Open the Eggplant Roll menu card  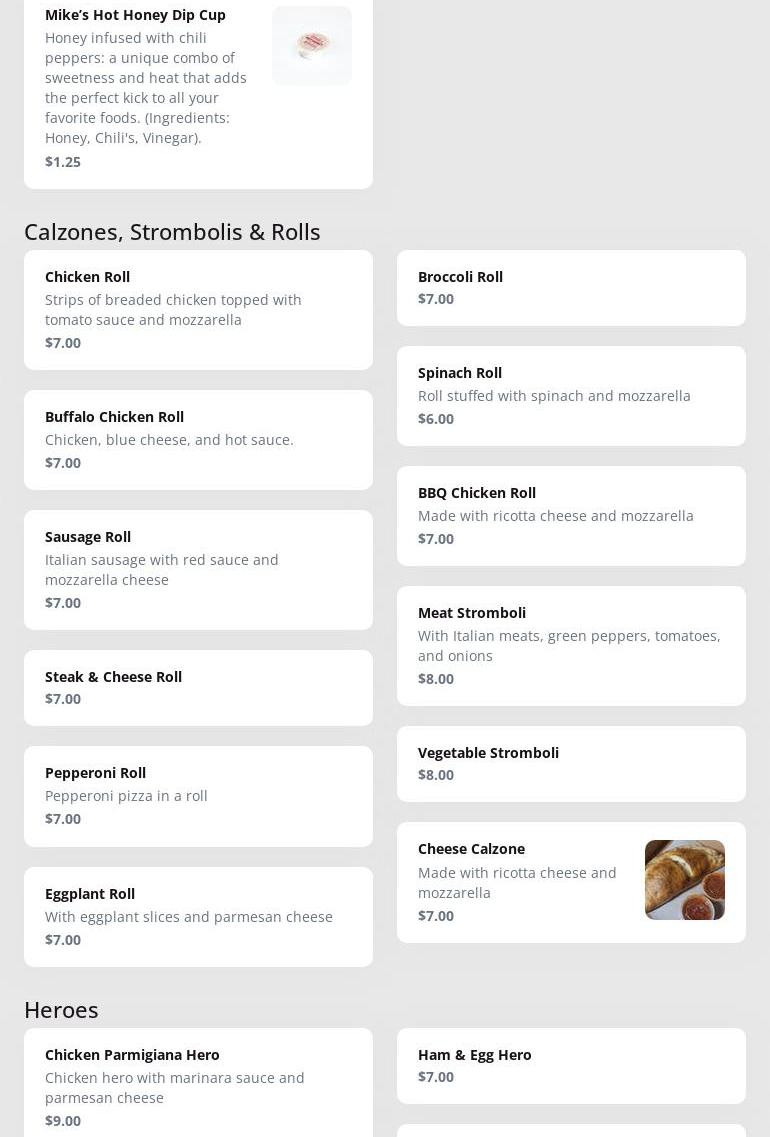[x=198, y=916]
